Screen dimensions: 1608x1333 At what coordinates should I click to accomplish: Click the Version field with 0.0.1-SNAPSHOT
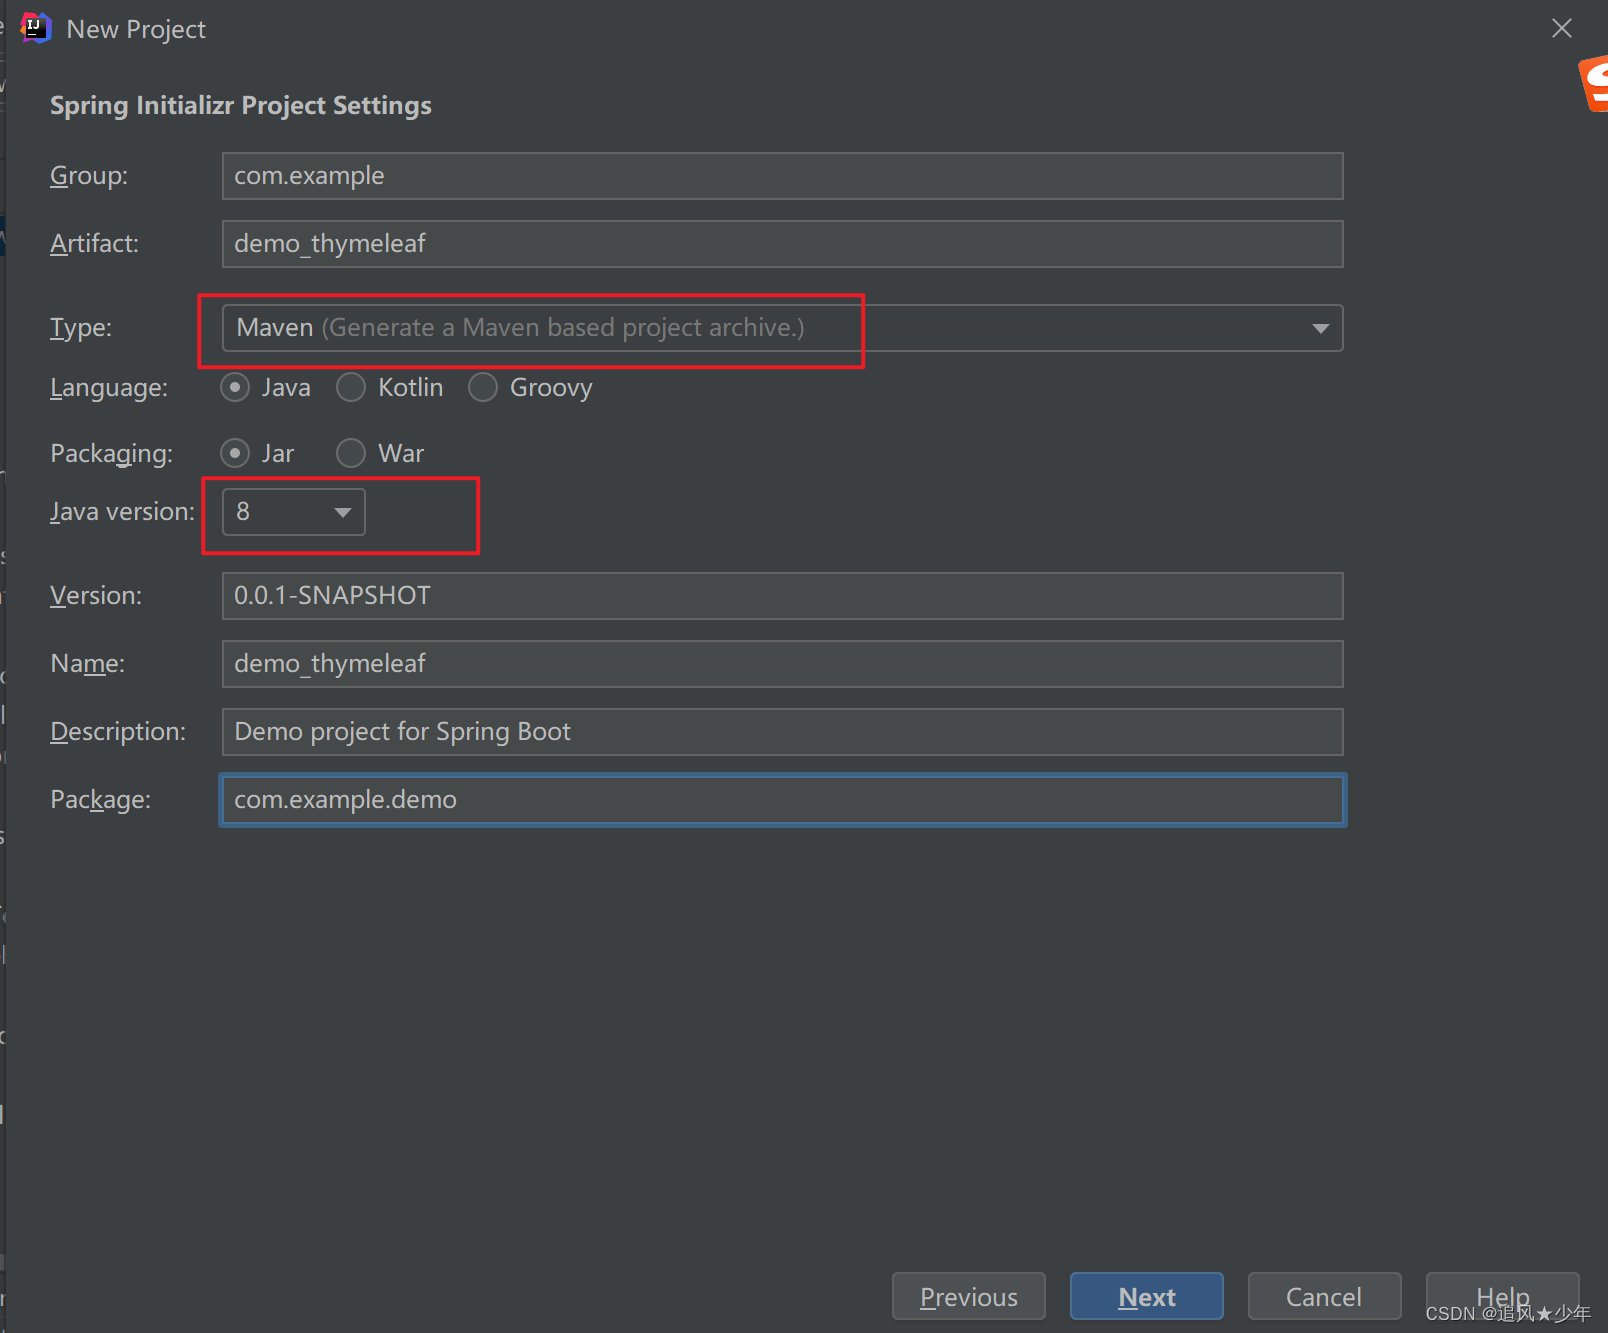(x=782, y=596)
